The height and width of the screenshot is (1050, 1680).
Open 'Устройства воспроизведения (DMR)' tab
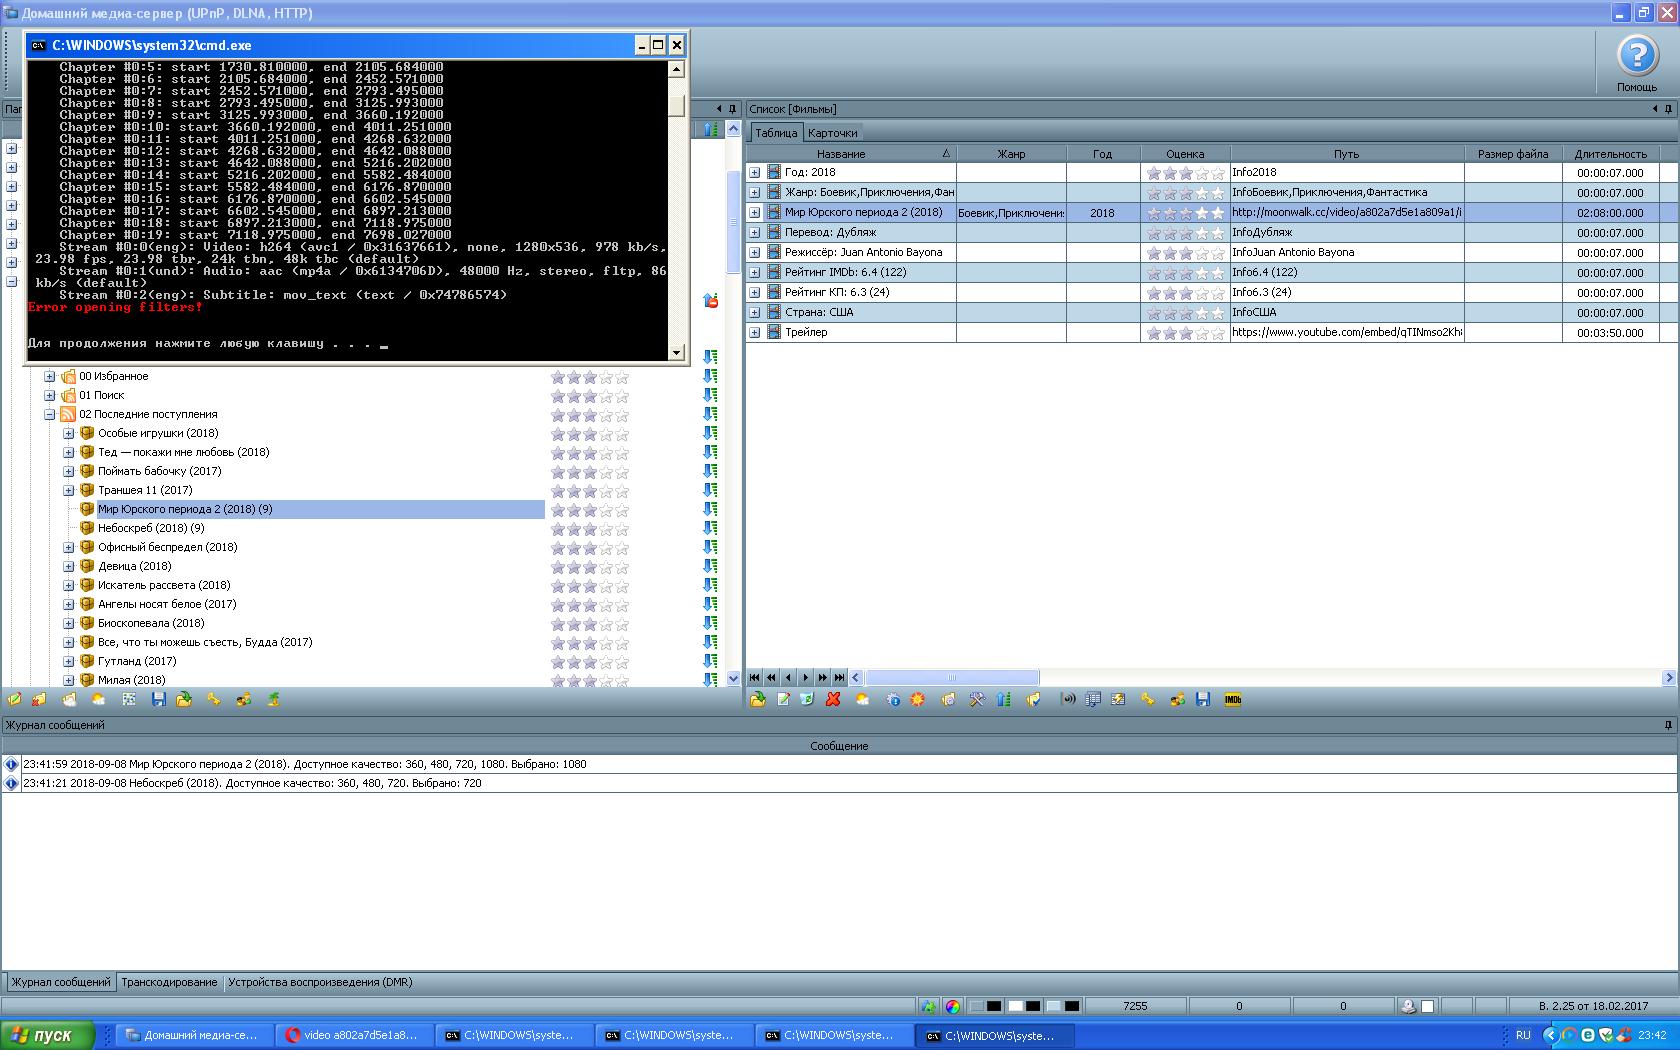(320, 982)
